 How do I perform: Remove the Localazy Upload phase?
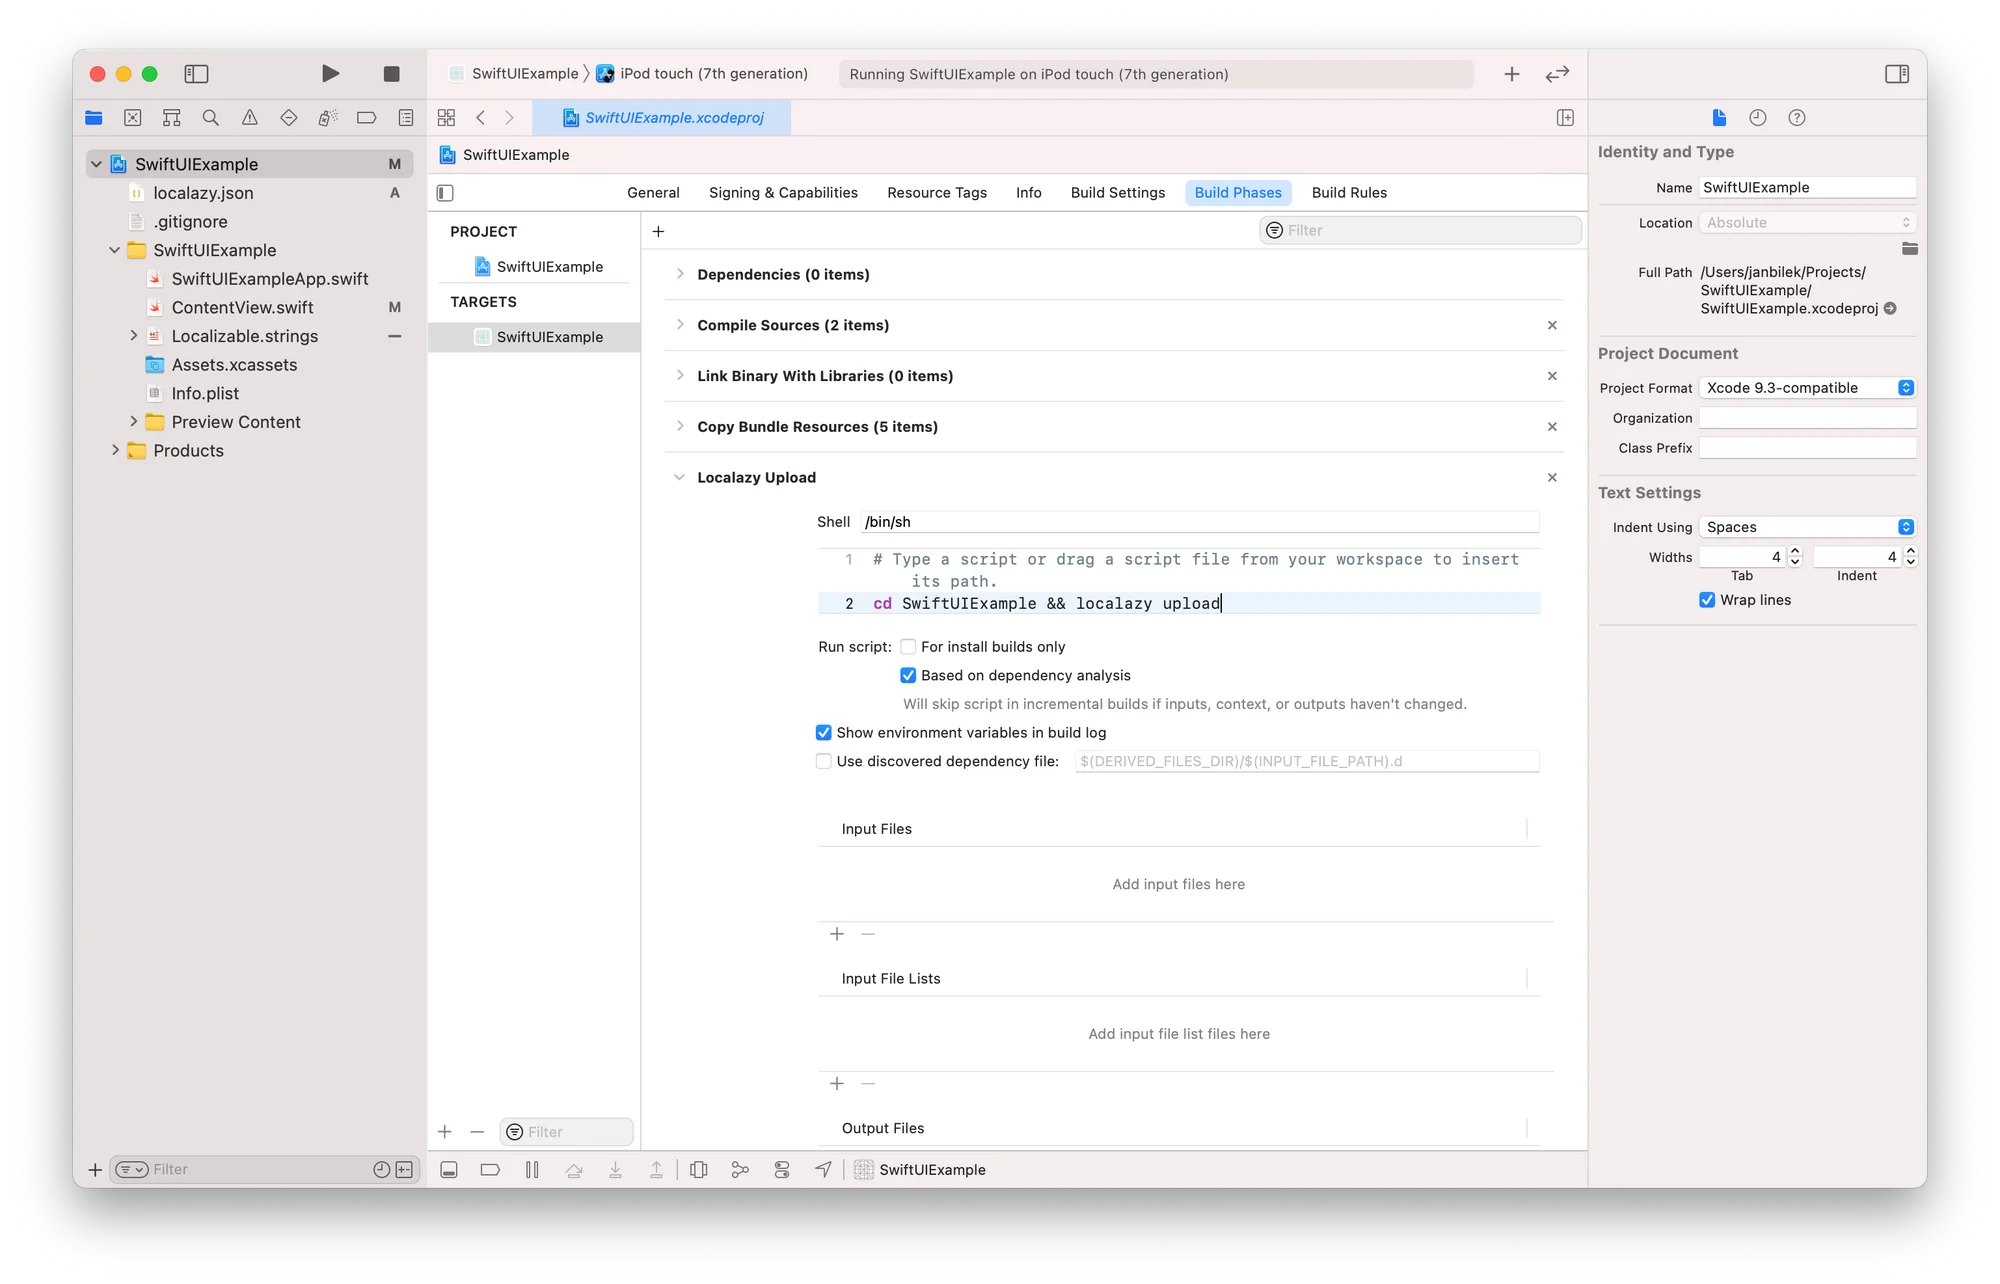[1552, 478]
